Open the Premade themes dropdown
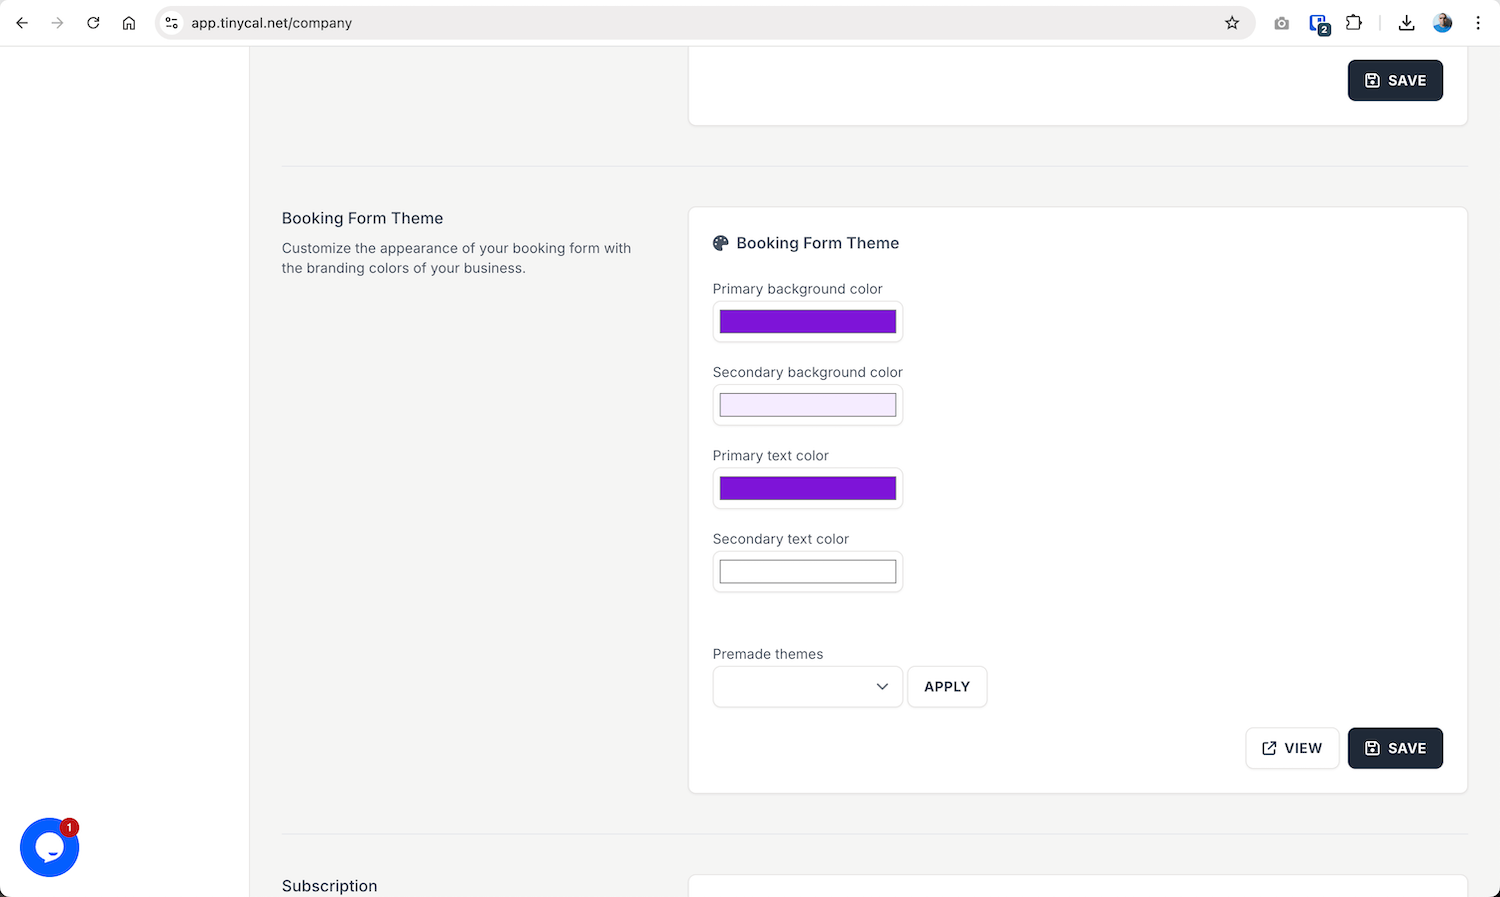 pyautogui.click(x=807, y=687)
